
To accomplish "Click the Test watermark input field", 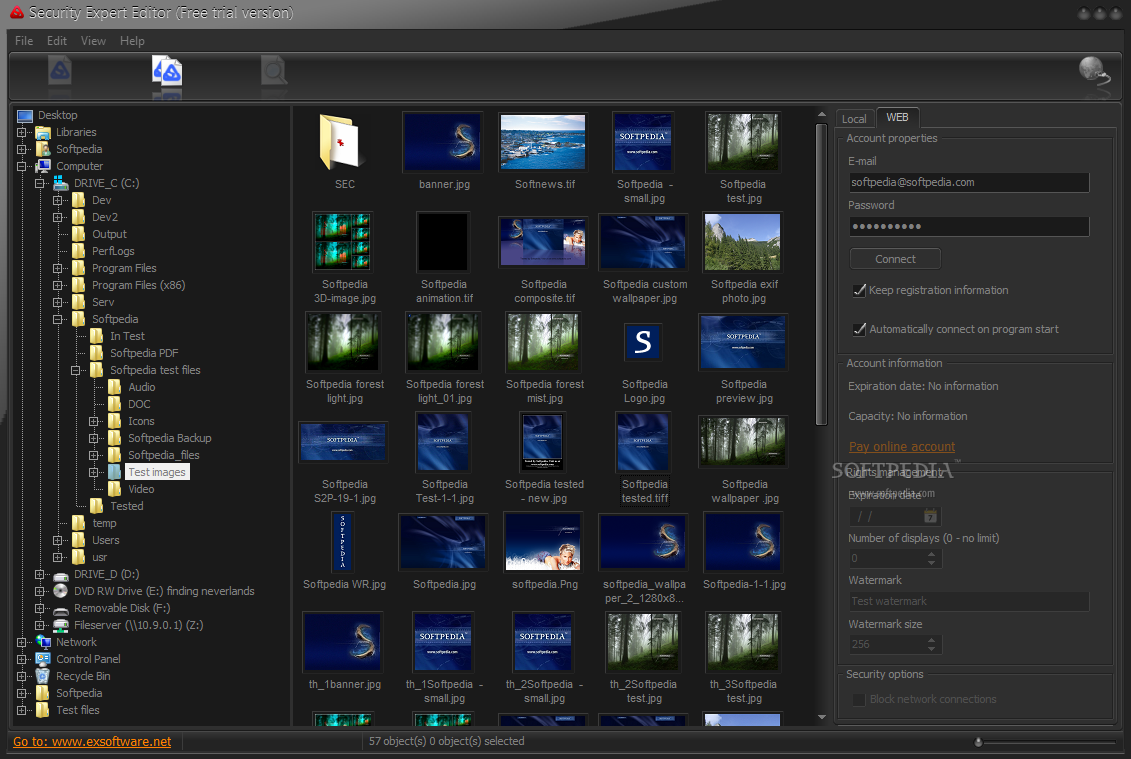I will (969, 602).
